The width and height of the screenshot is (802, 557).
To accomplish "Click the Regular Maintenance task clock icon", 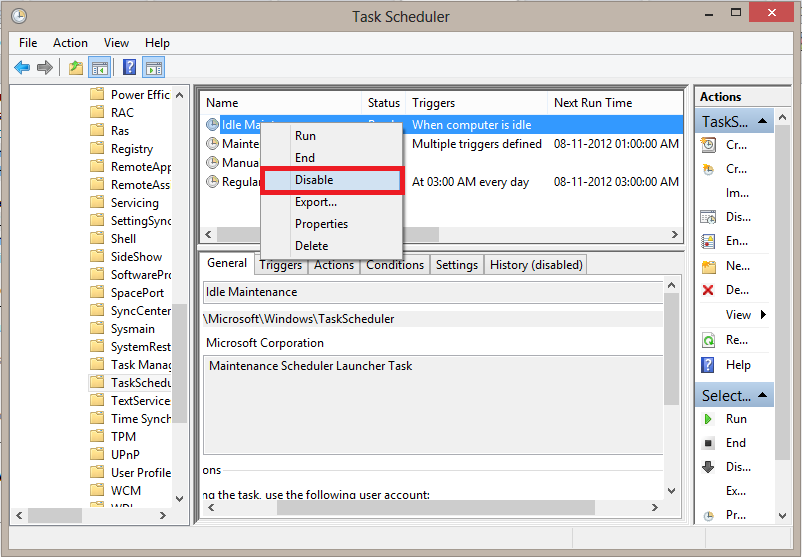I will tap(212, 182).
